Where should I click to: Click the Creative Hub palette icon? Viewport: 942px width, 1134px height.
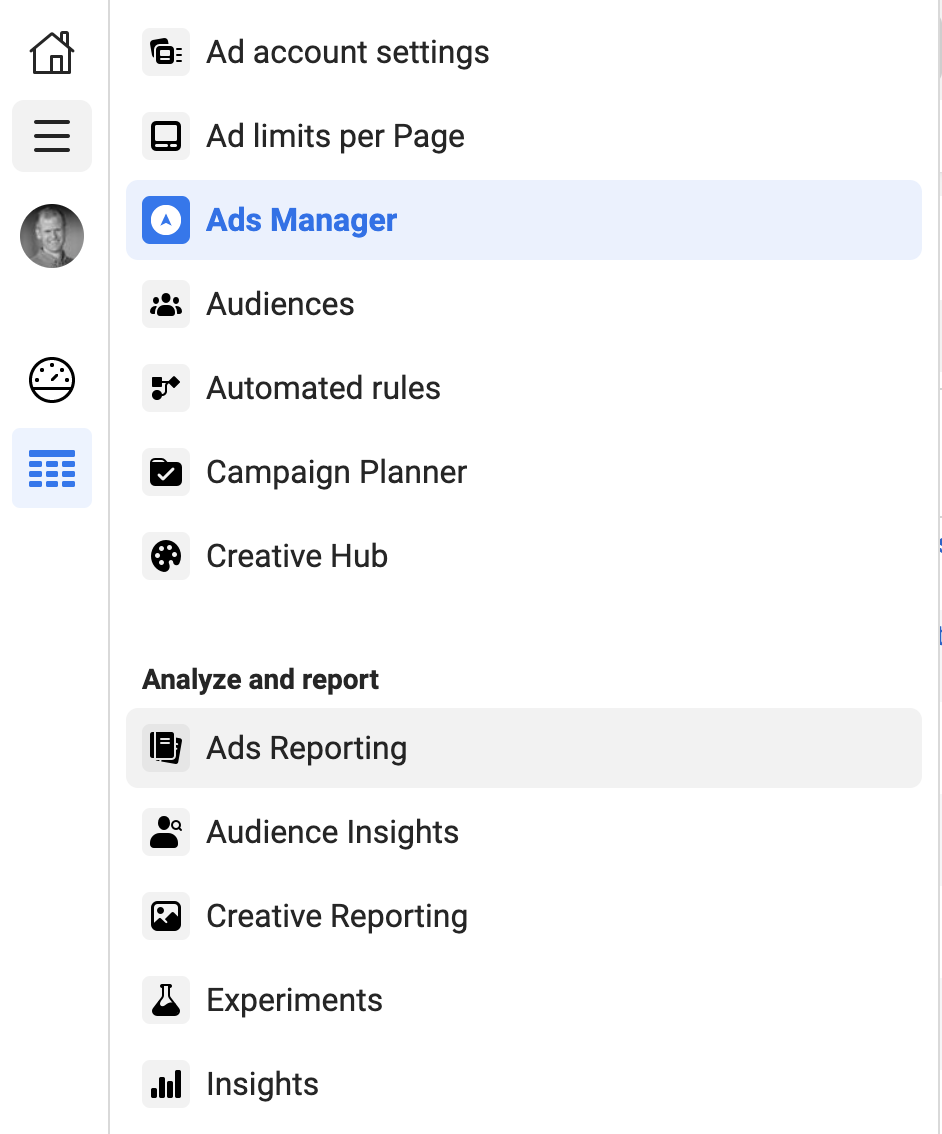click(x=166, y=556)
